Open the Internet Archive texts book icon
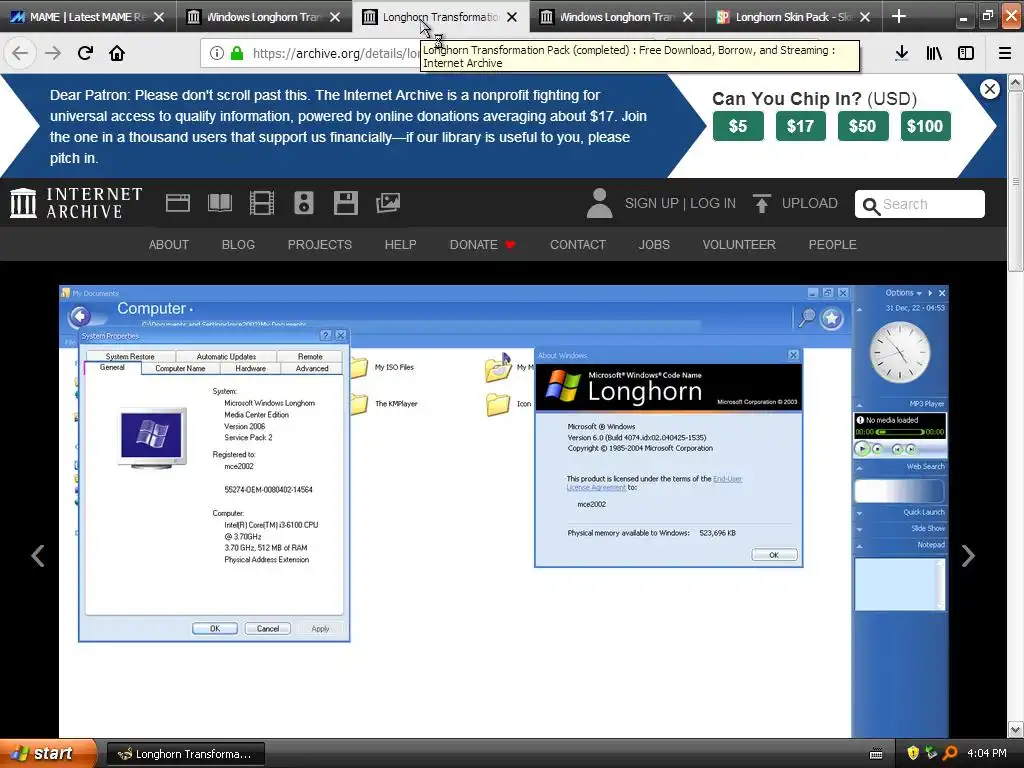This screenshot has height=768, width=1024. click(x=219, y=203)
